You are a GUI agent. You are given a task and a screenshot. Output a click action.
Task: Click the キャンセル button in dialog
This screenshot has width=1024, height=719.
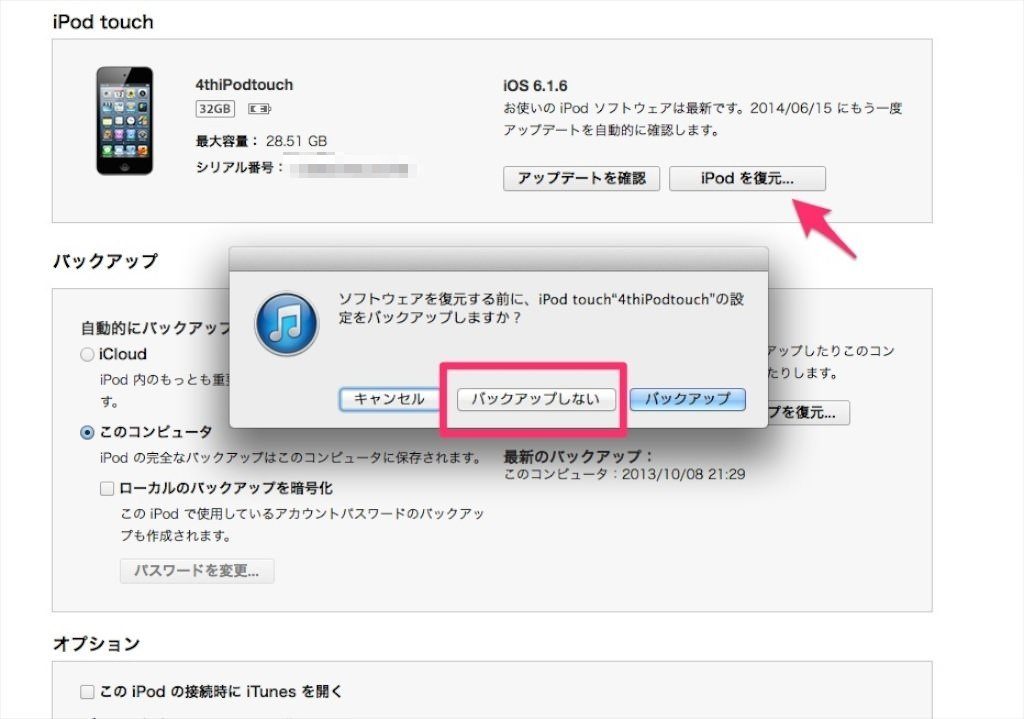[389, 399]
